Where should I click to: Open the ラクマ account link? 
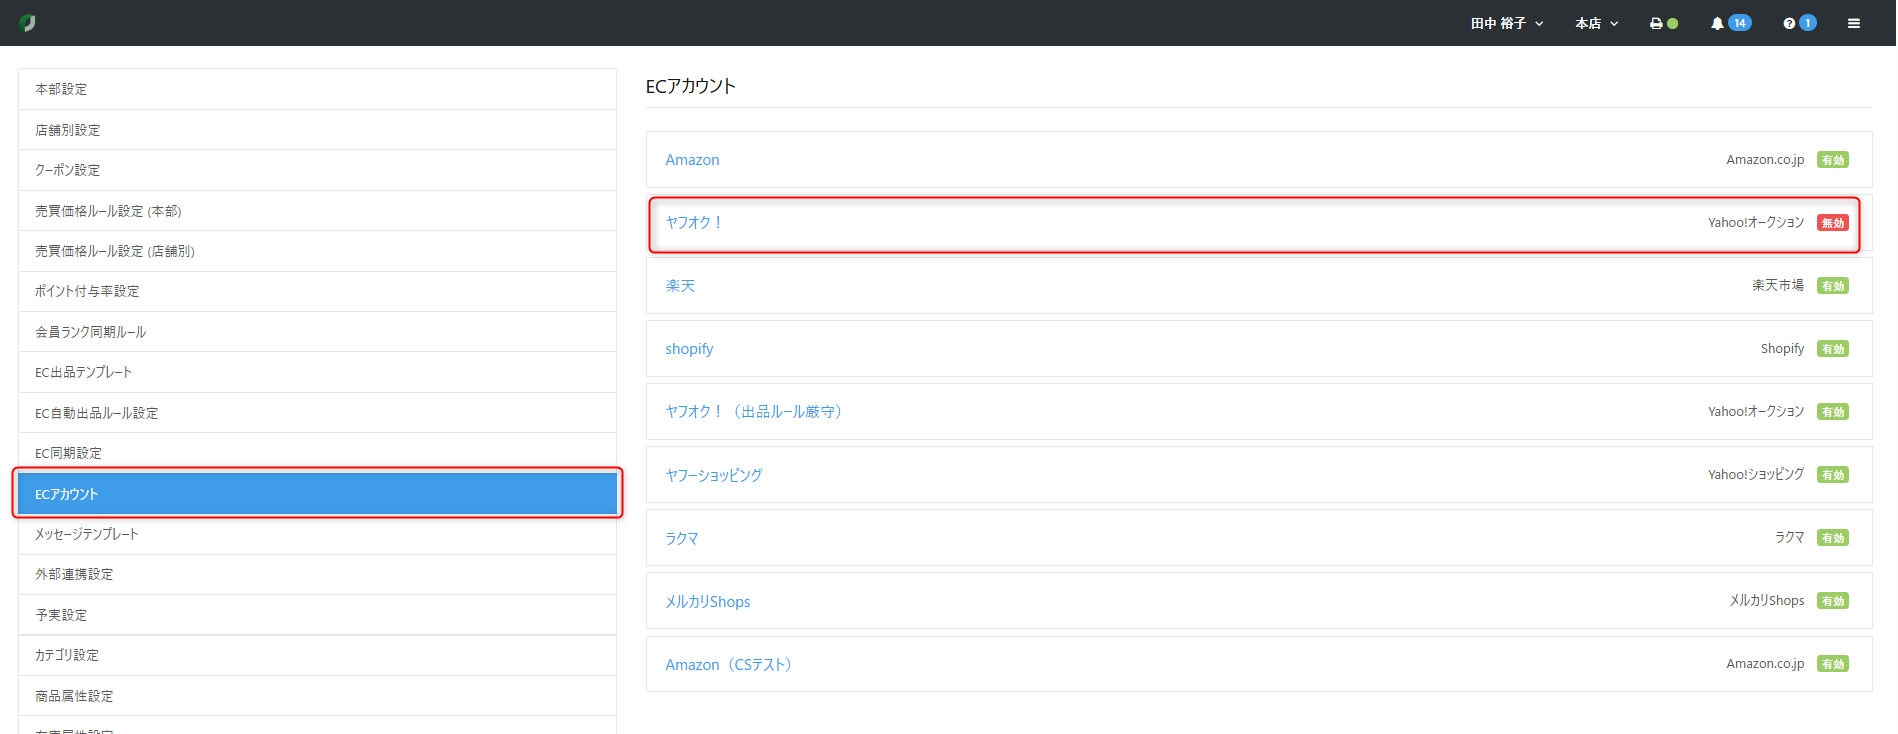[x=682, y=538]
